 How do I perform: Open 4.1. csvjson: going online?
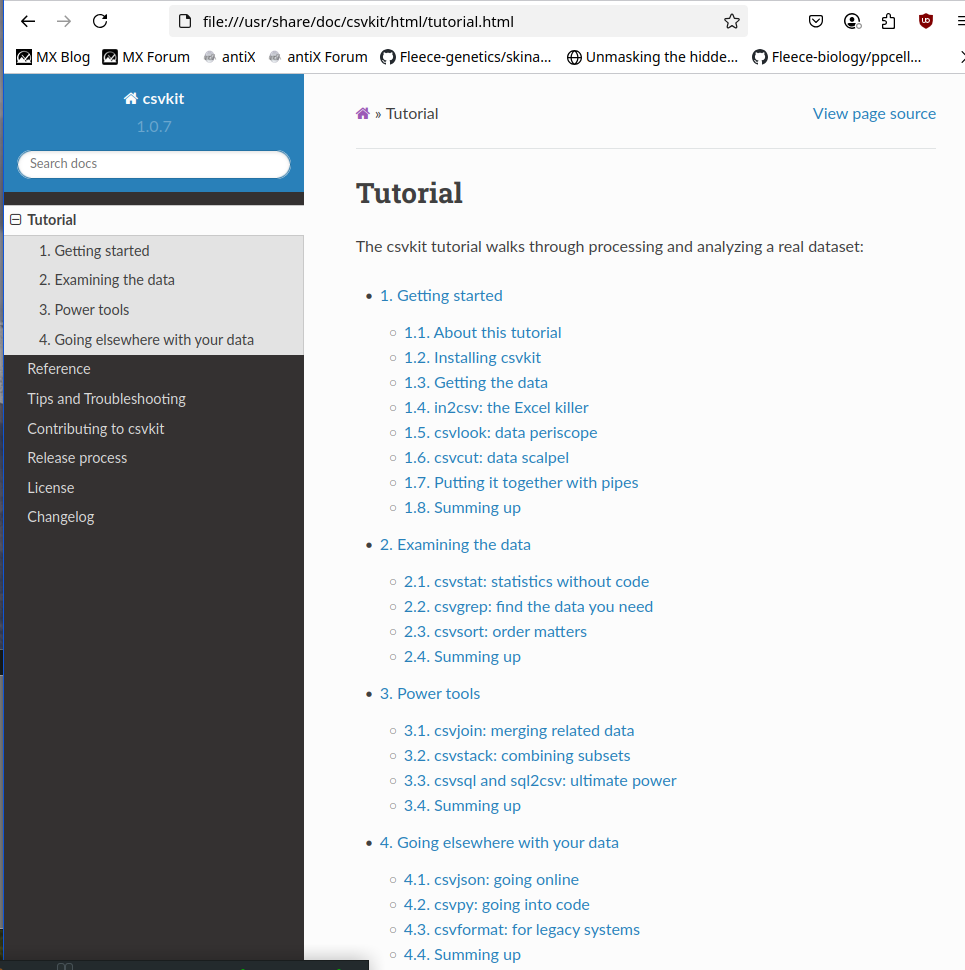[491, 880]
